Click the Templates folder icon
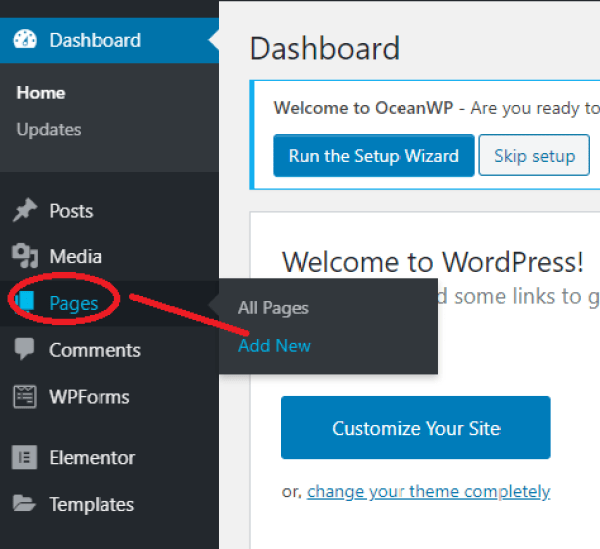The width and height of the screenshot is (600, 549). (x=24, y=503)
